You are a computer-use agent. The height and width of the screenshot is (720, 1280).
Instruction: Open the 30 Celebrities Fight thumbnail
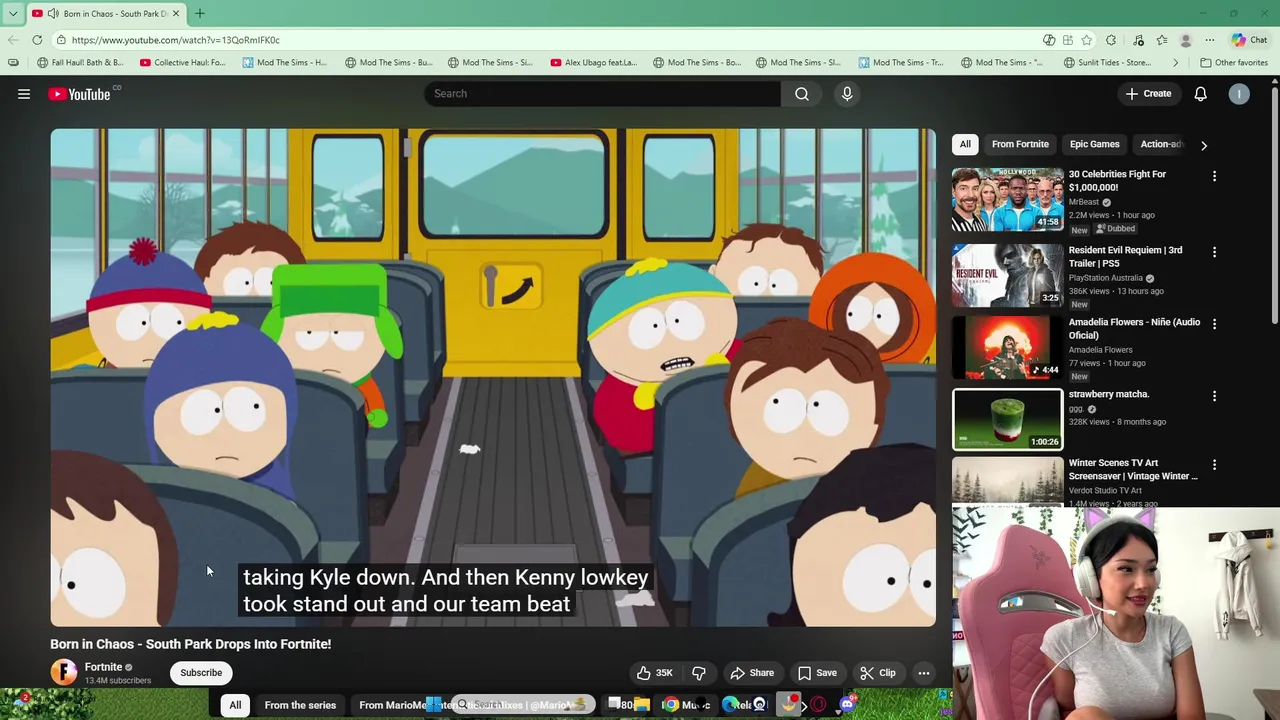tap(1007, 200)
